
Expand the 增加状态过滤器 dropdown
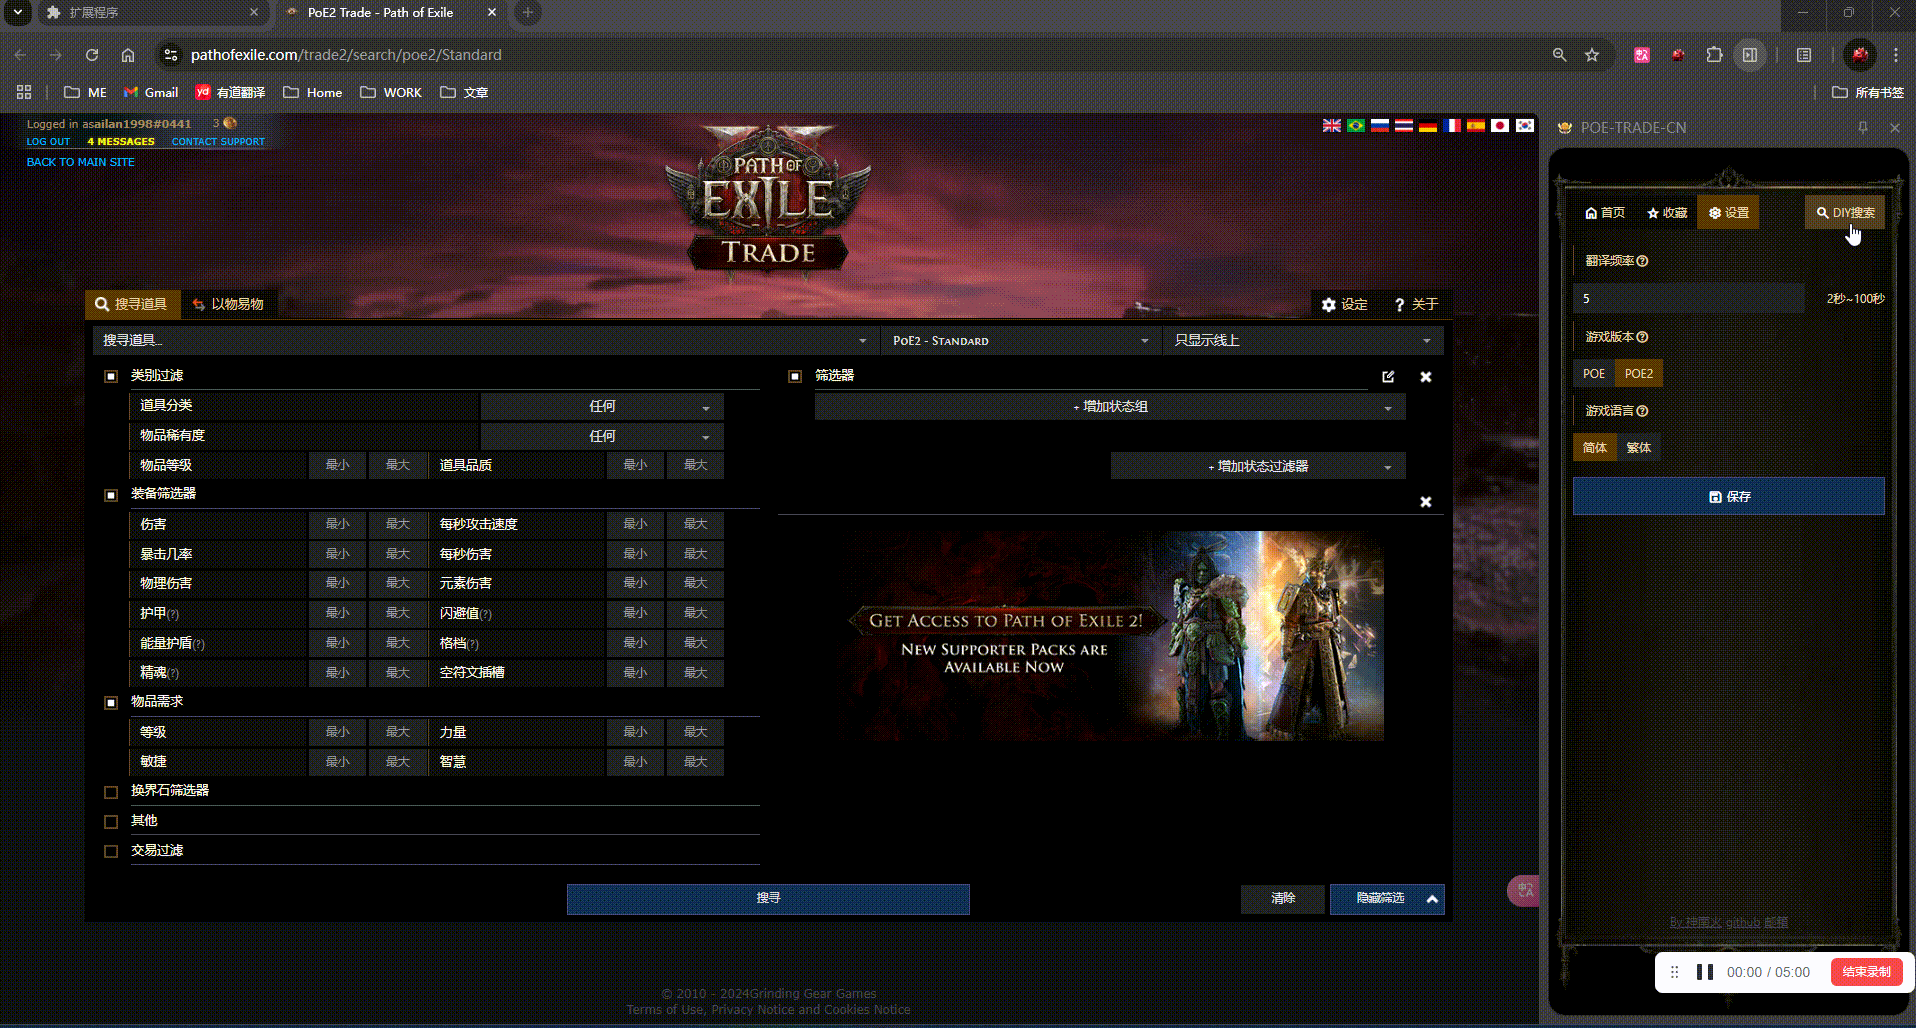(1258, 466)
